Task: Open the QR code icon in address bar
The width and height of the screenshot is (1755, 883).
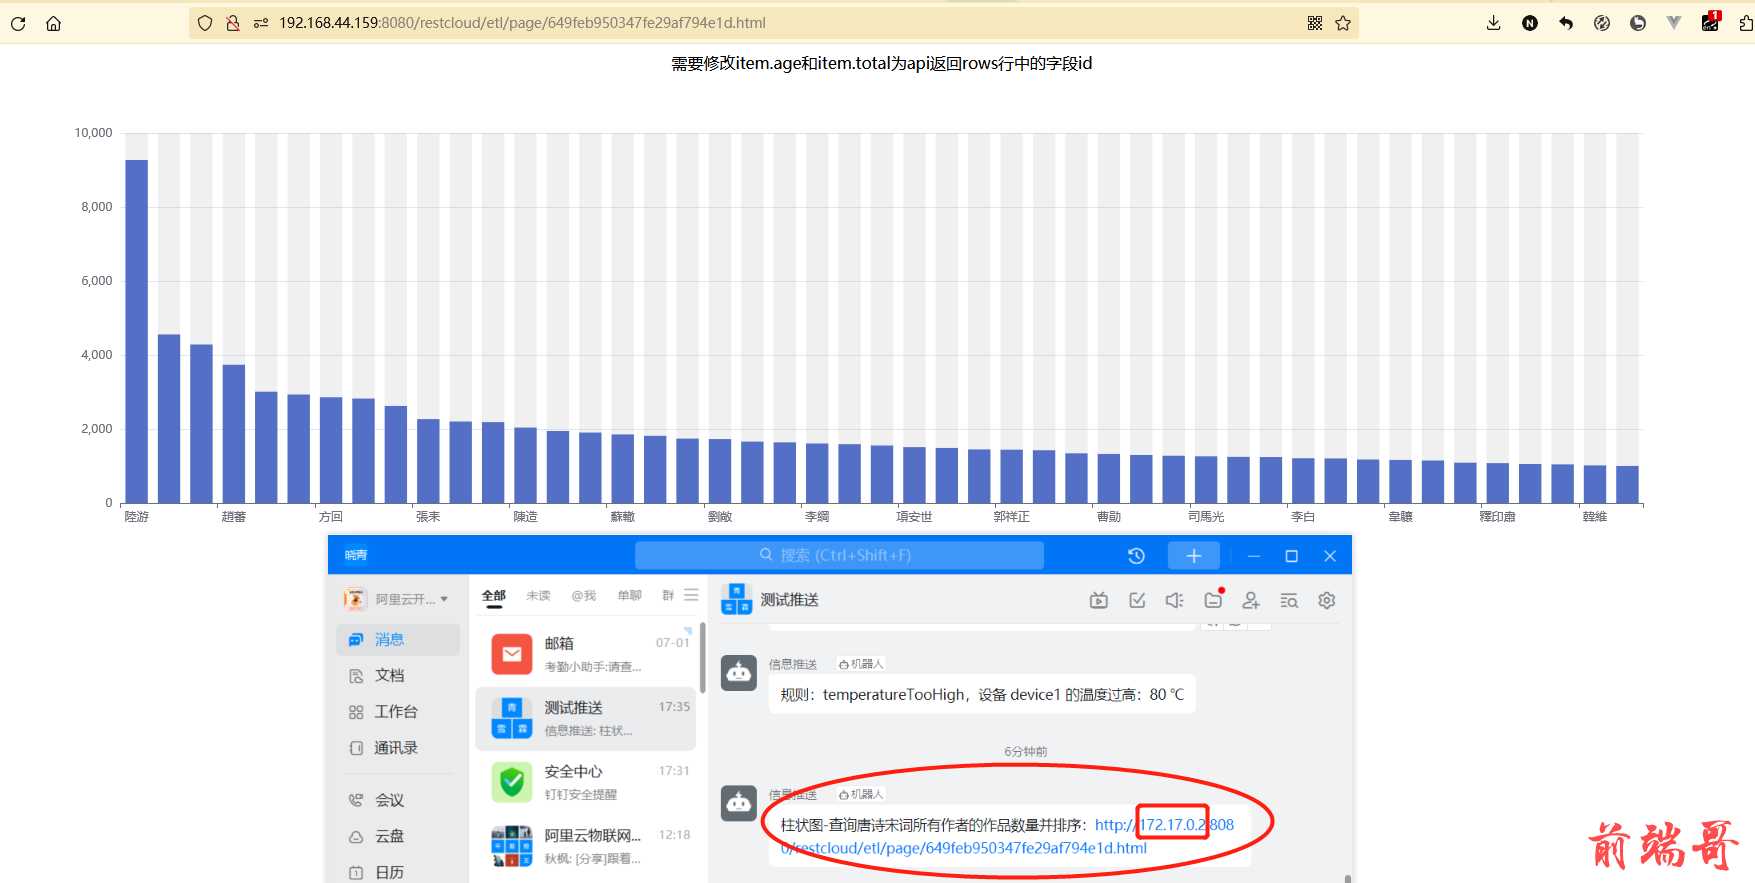Action: tap(1315, 23)
